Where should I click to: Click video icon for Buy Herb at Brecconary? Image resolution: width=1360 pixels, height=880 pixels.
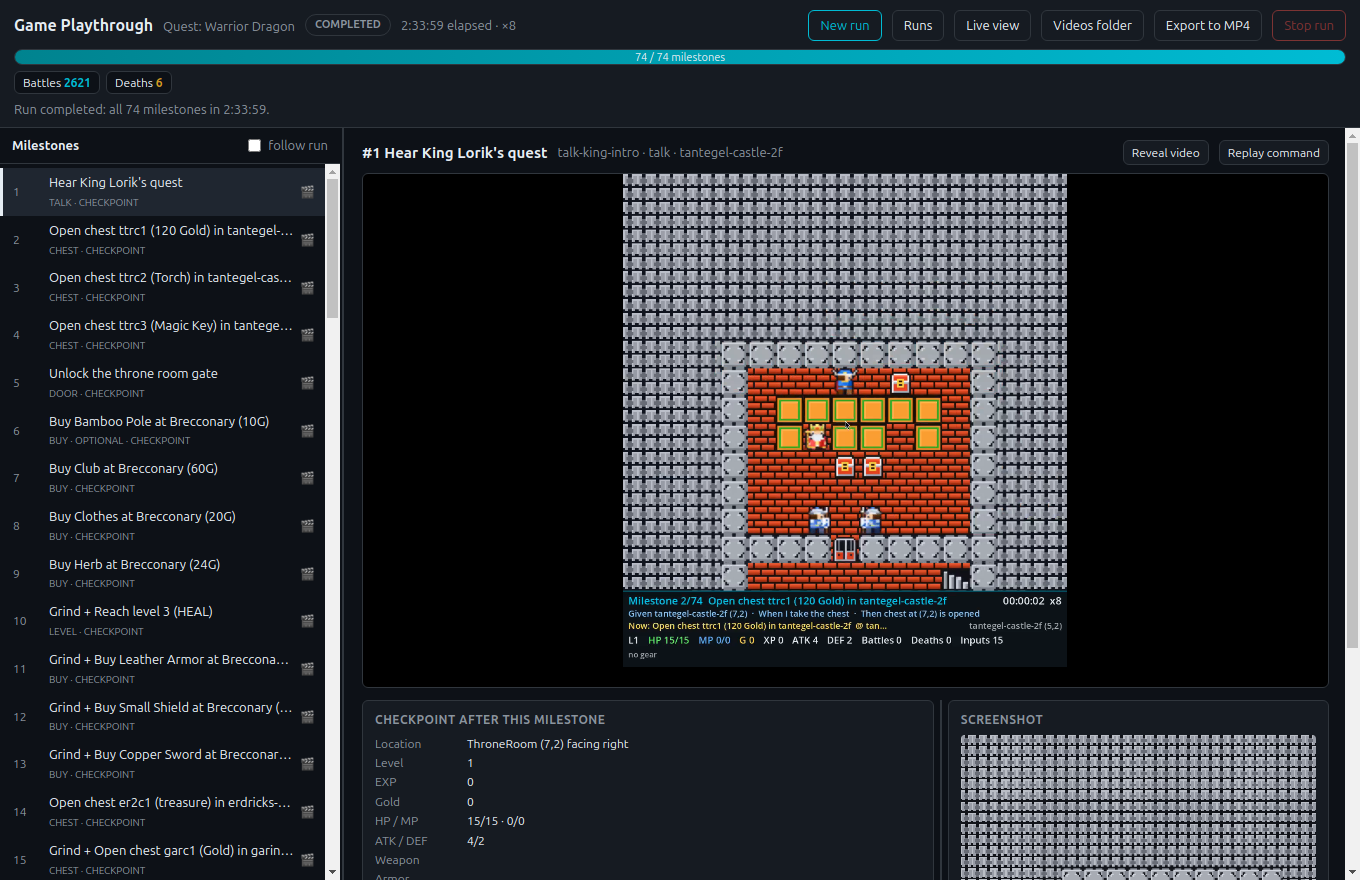pos(307,574)
